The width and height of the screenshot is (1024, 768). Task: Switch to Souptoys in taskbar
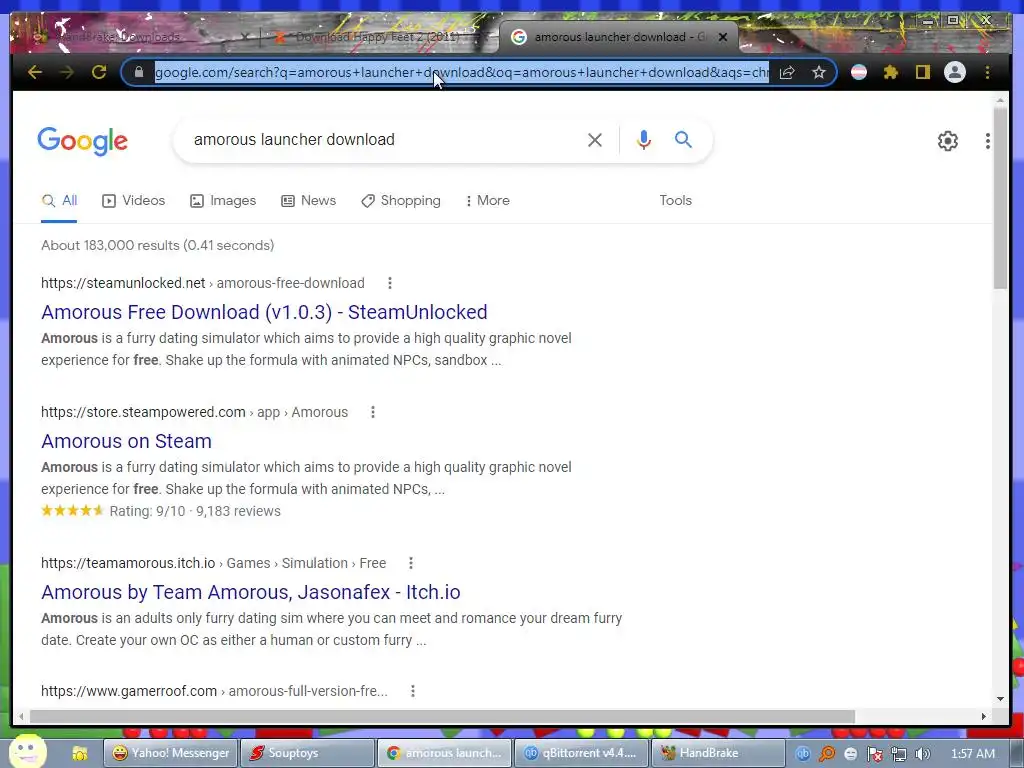[x=308, y=753]
